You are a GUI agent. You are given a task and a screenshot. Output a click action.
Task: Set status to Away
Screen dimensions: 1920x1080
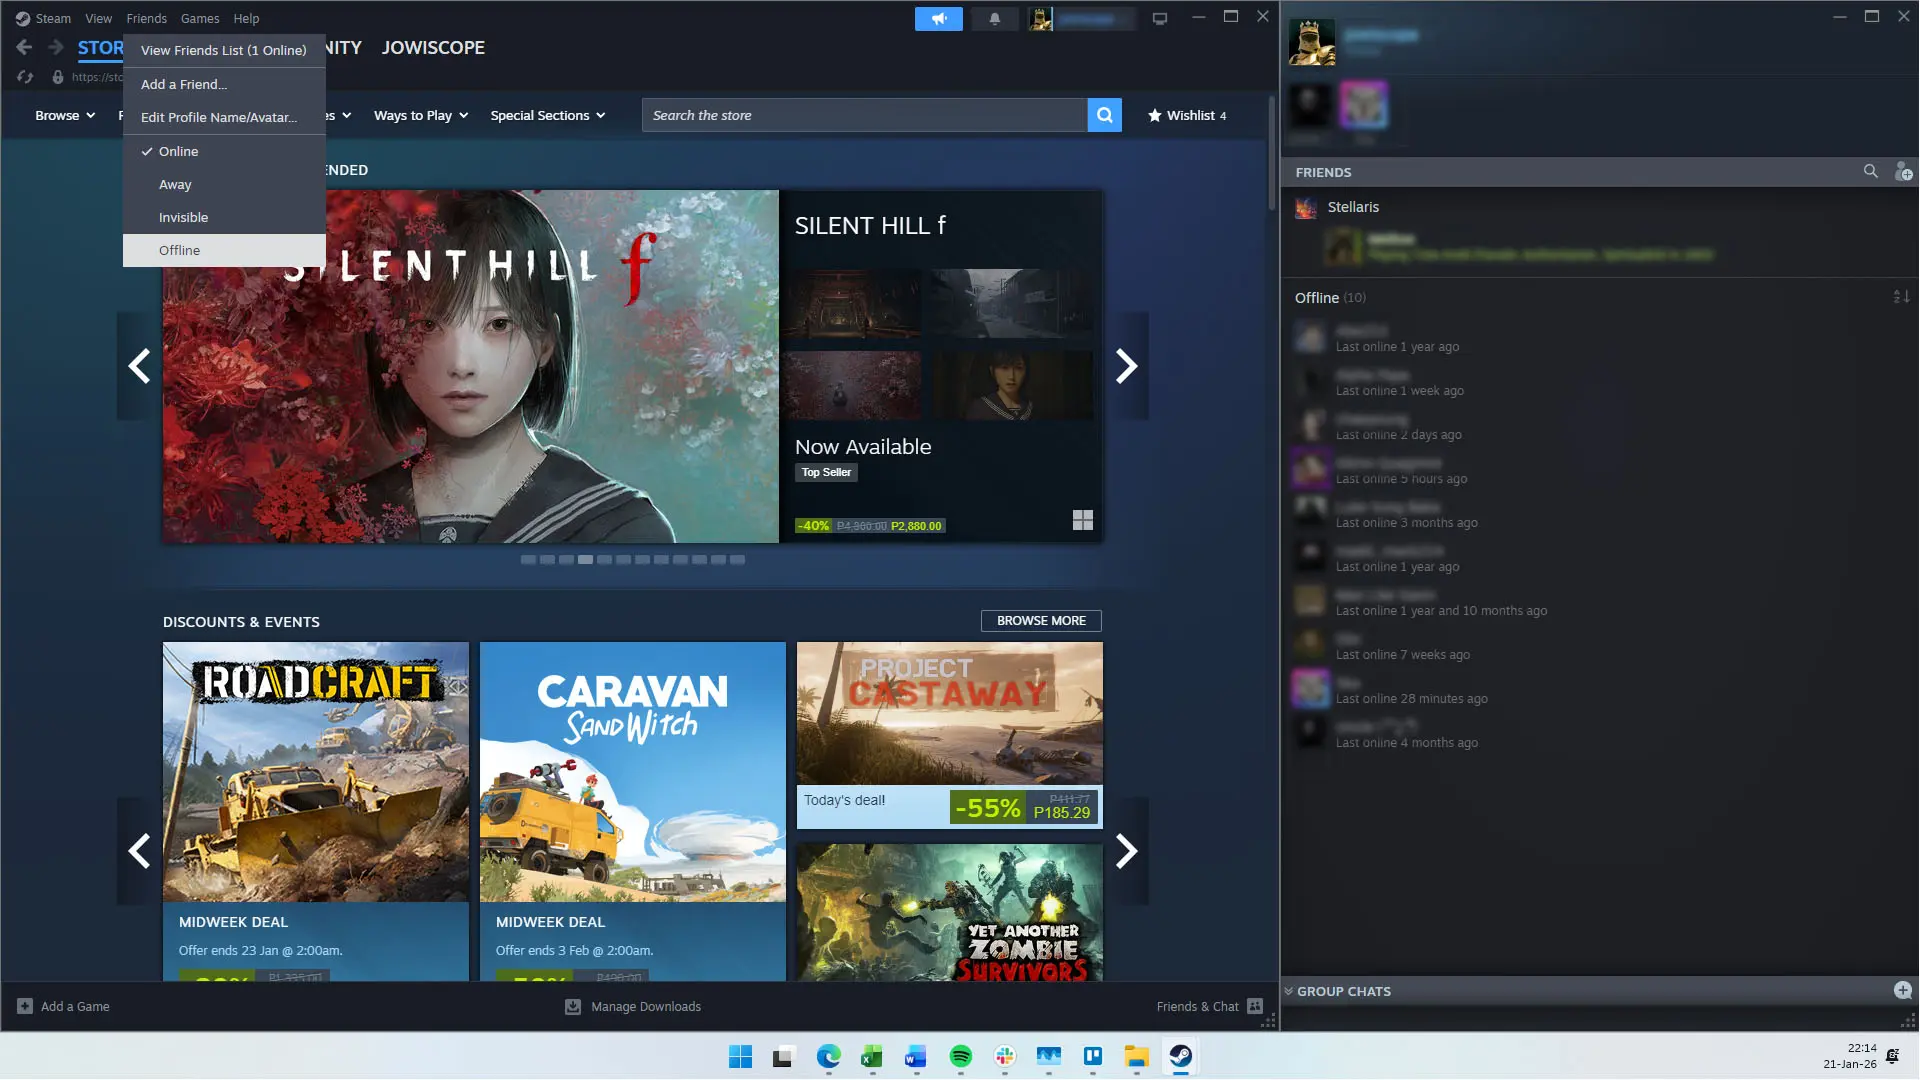click(x=175, y=184)
